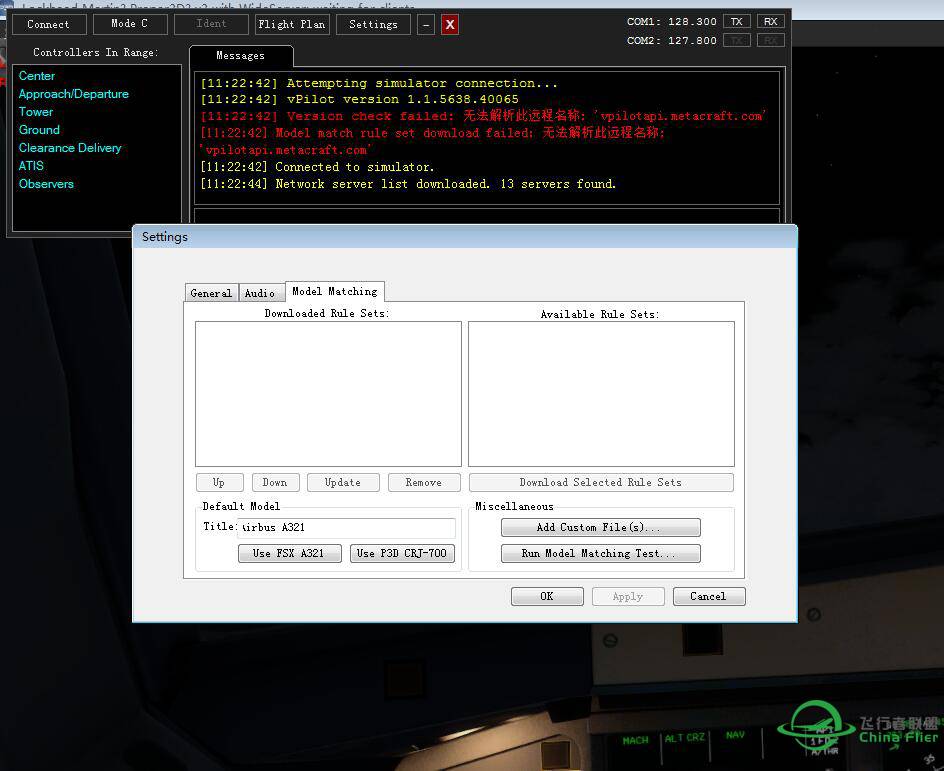Toggle COM1 RX button
944x771 pixels.
[770, 21]
